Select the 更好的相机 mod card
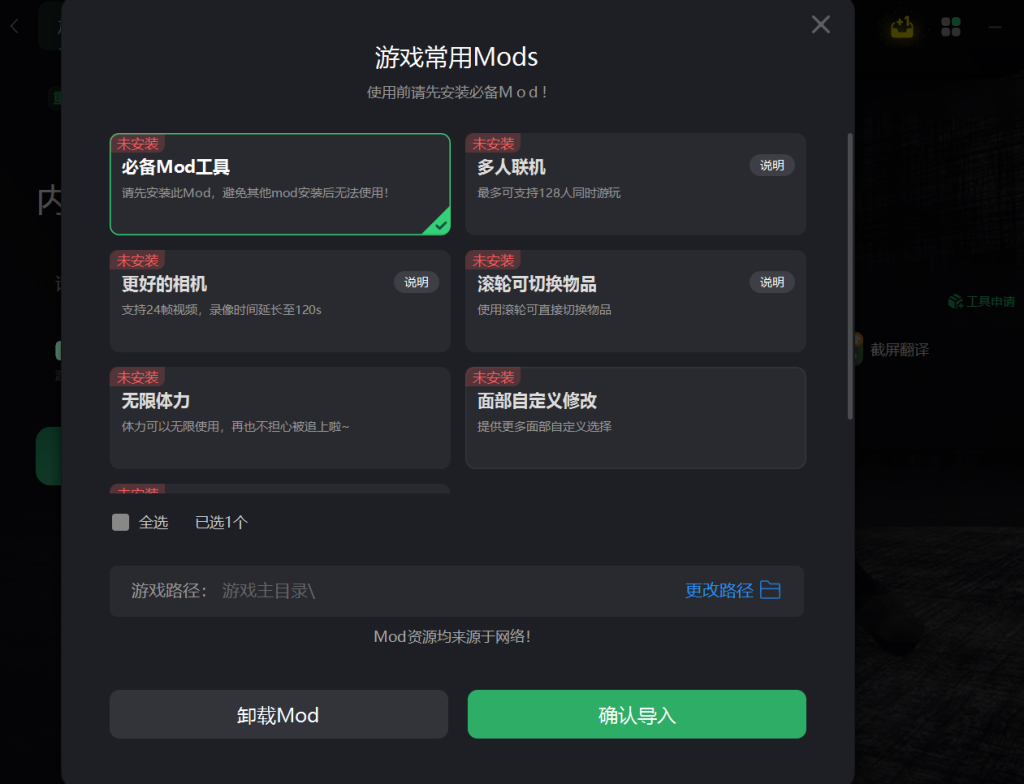This screenshot has width=1024, height=784. (x=280, y=301)
